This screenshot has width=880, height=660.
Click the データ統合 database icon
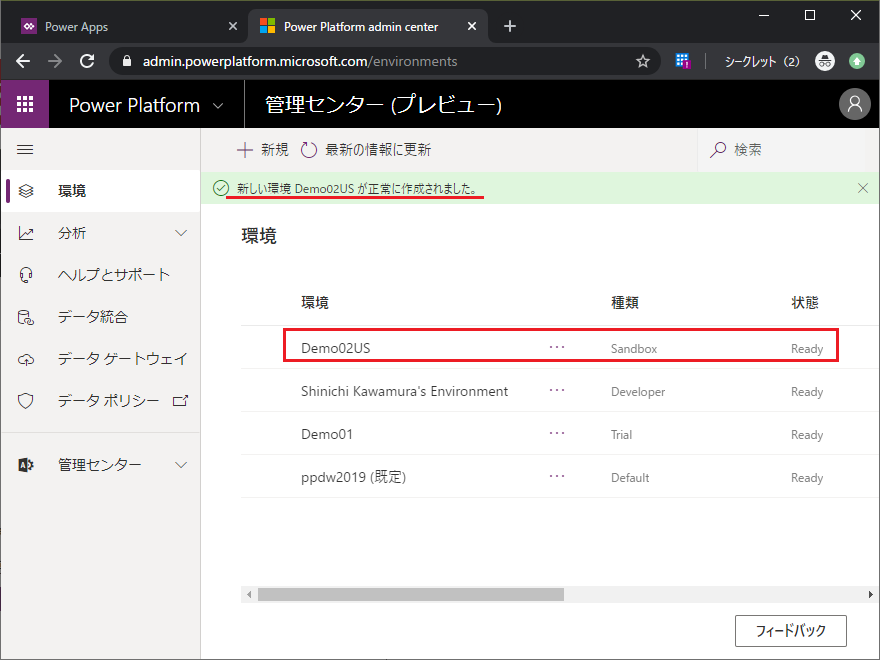(26, 317)
